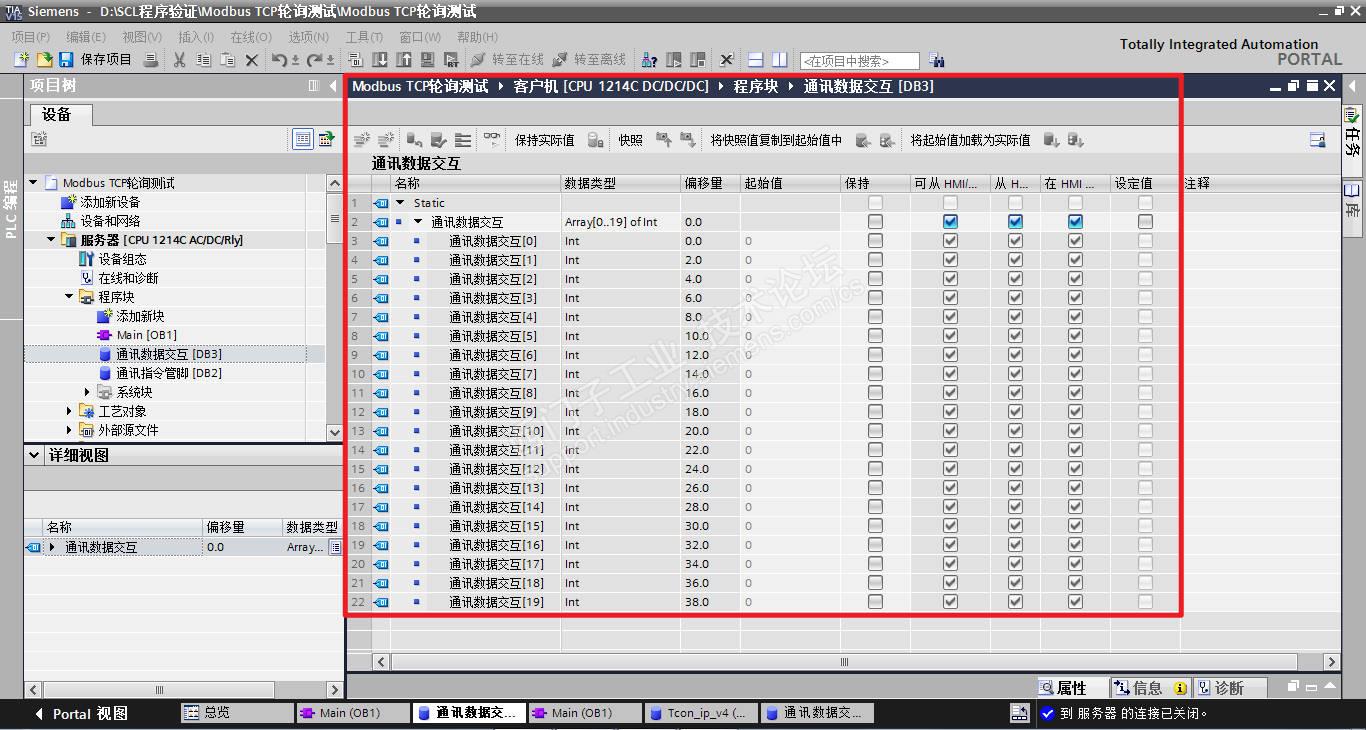Click the project tree vertical scrollbar thumb

coord(335,220)
